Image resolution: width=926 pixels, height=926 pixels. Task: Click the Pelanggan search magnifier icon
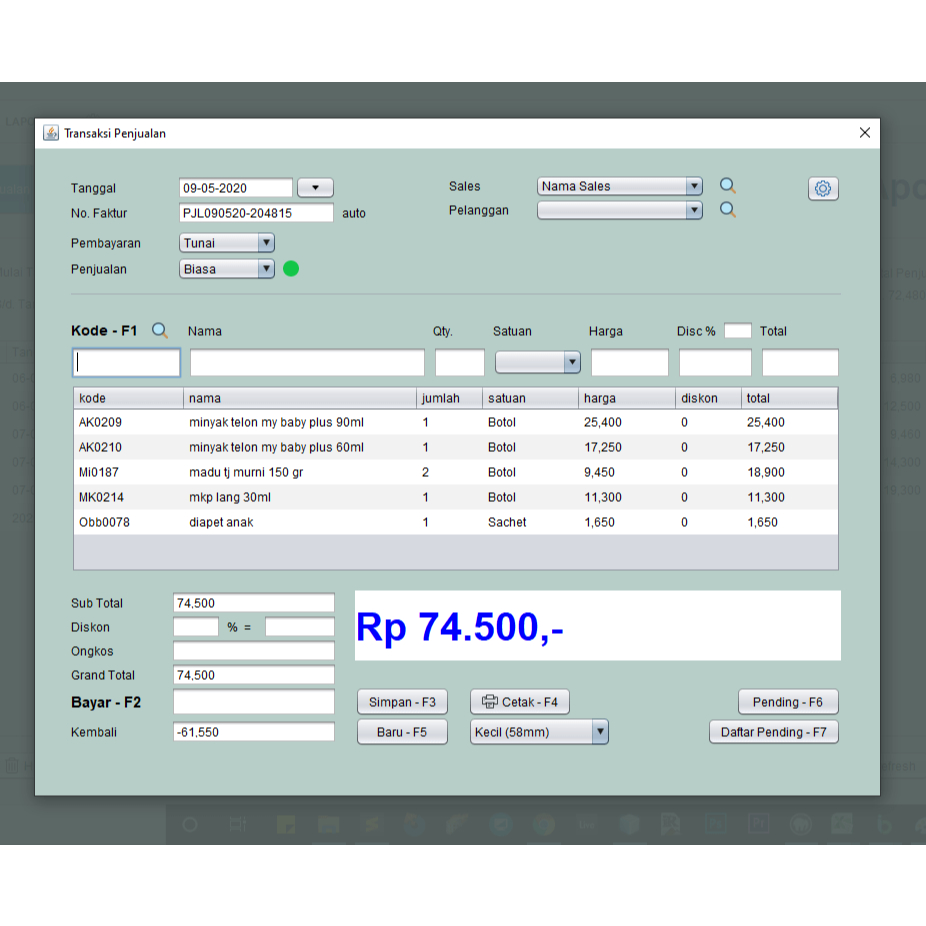(x=727, y=210)
